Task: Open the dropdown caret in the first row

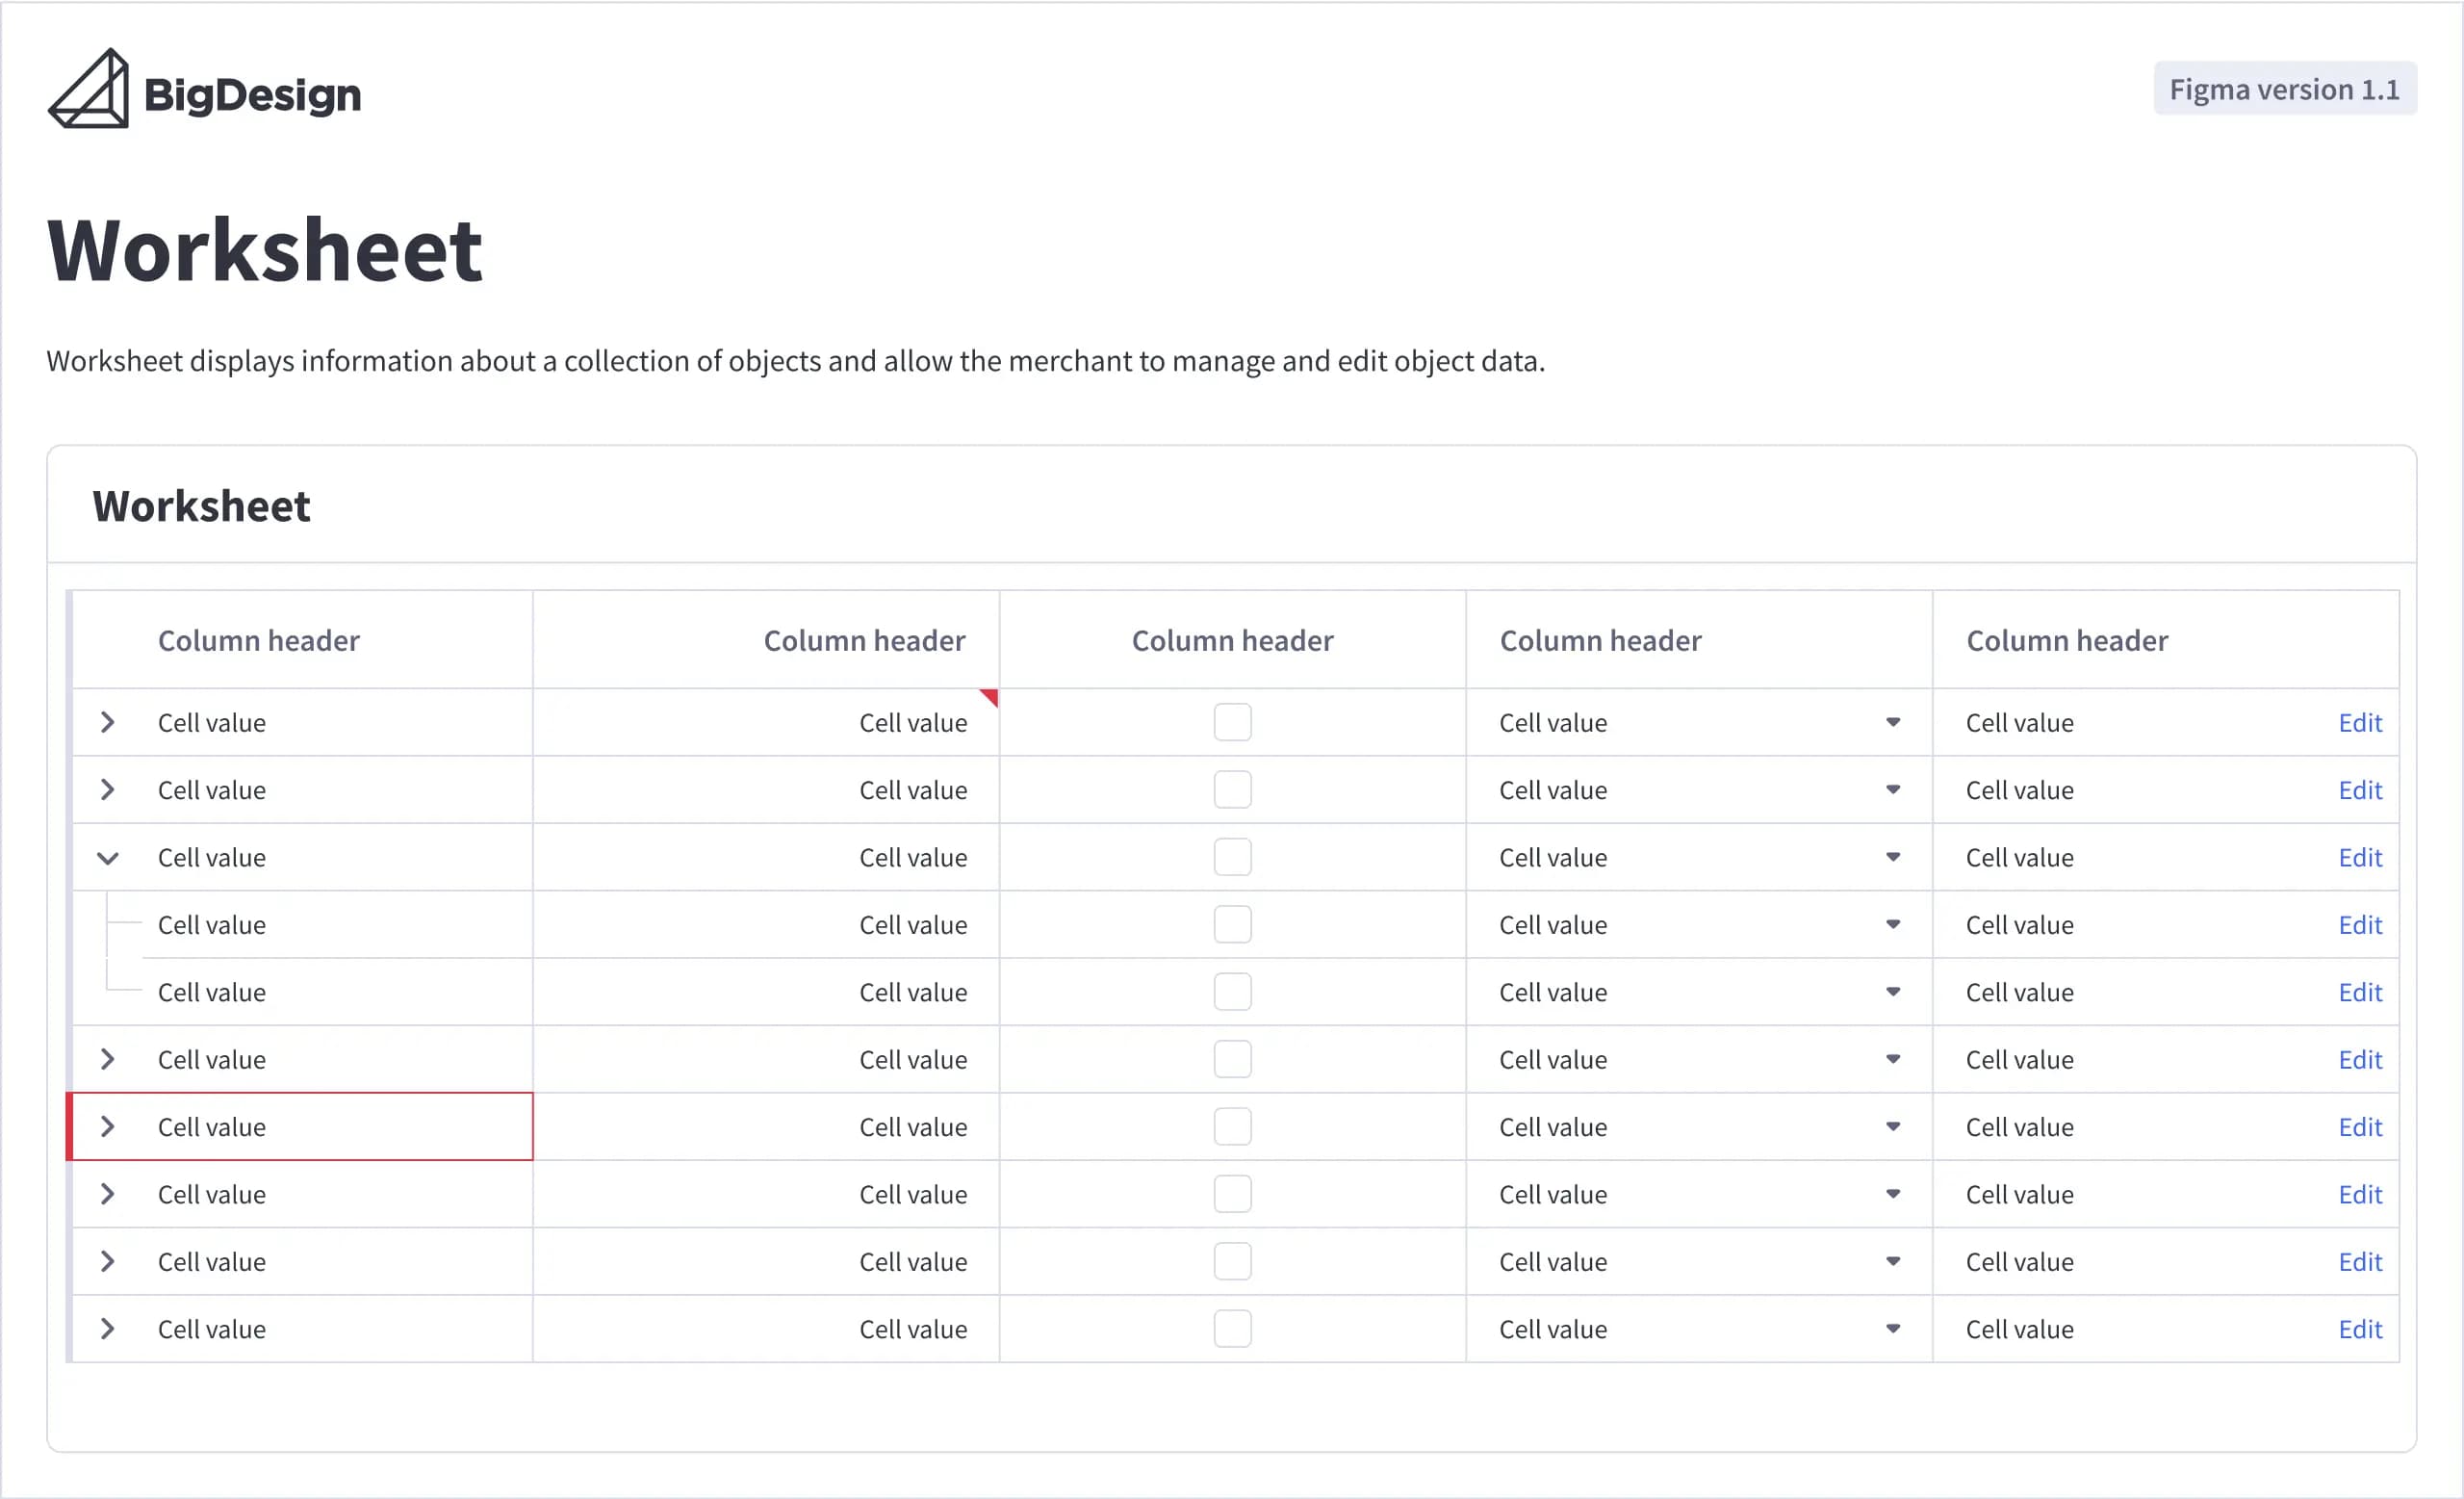Action: [1893, 722]
